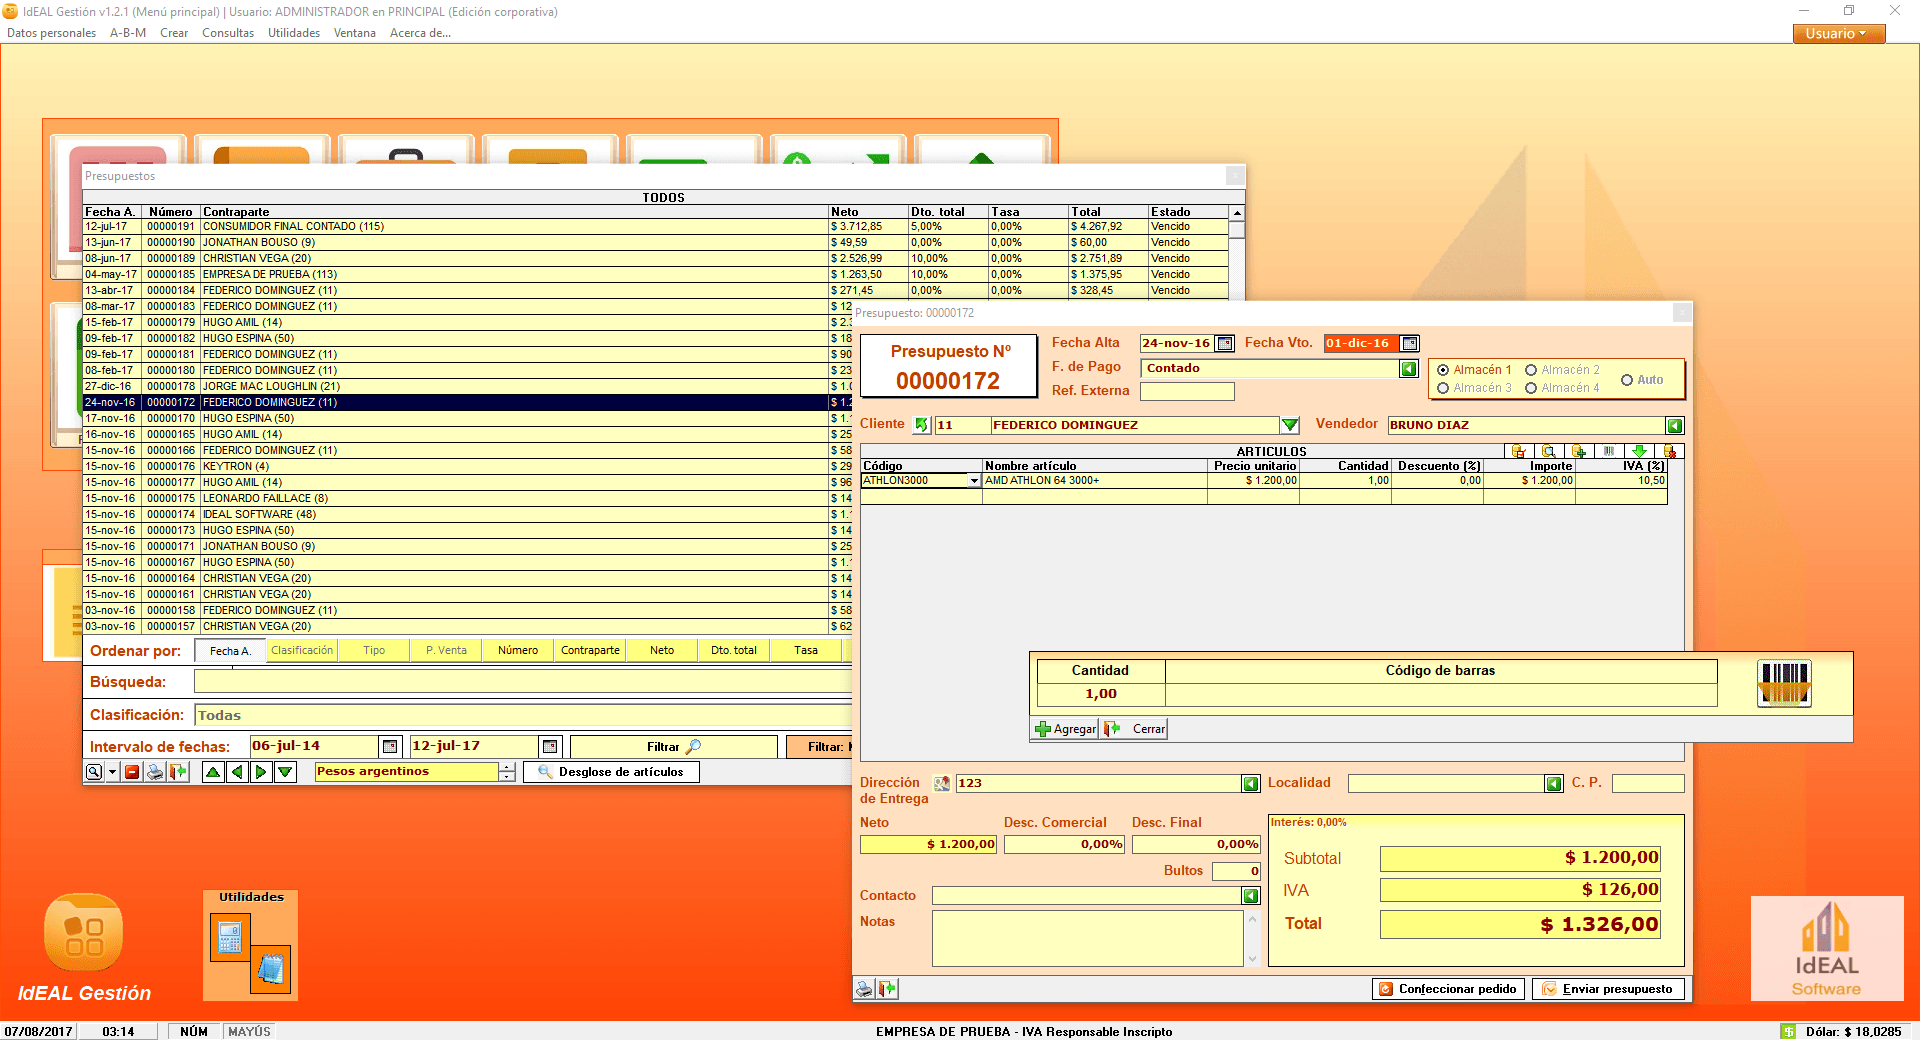1920x1040 pixels.
Task: Expand the Vendedor BRUNO DIAZ selector
Action: (x=1675, y=425)
